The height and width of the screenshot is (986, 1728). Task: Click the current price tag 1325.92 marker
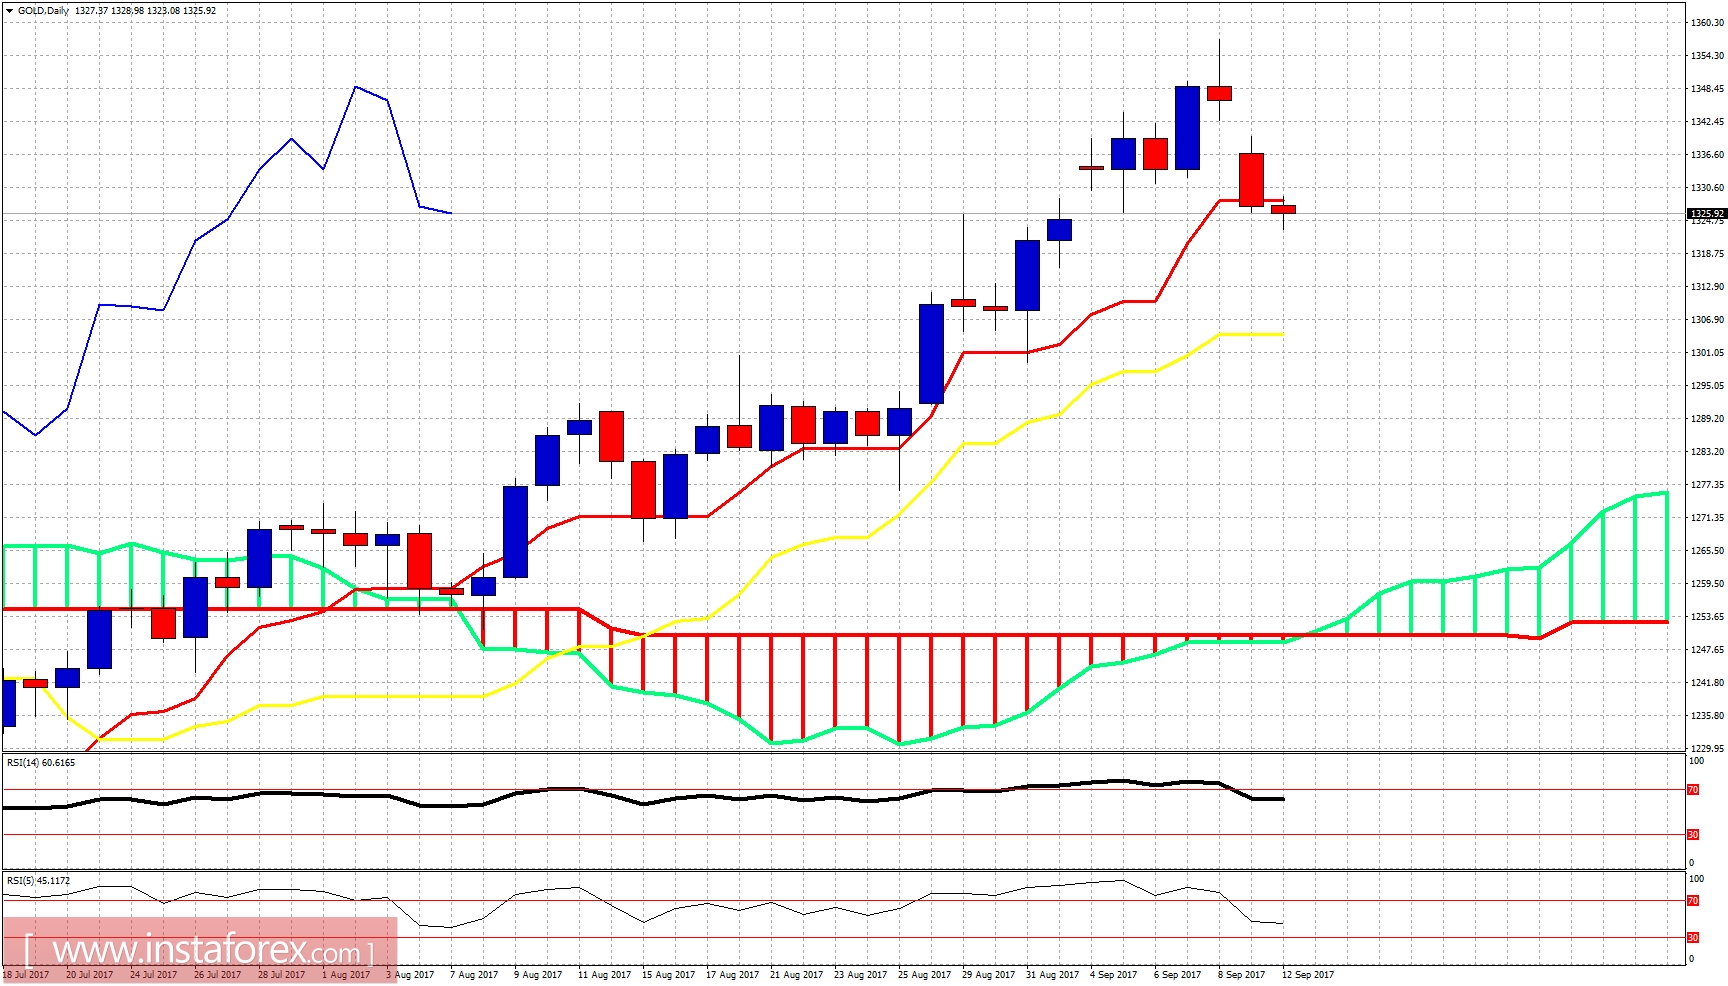click(x=1708, y=213)
